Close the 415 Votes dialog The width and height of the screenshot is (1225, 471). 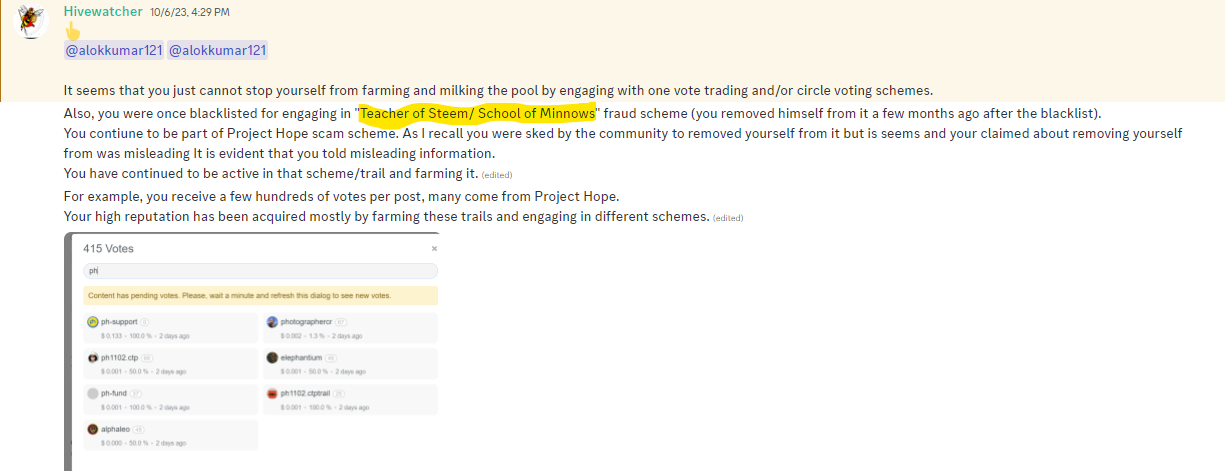coord(434,248)
